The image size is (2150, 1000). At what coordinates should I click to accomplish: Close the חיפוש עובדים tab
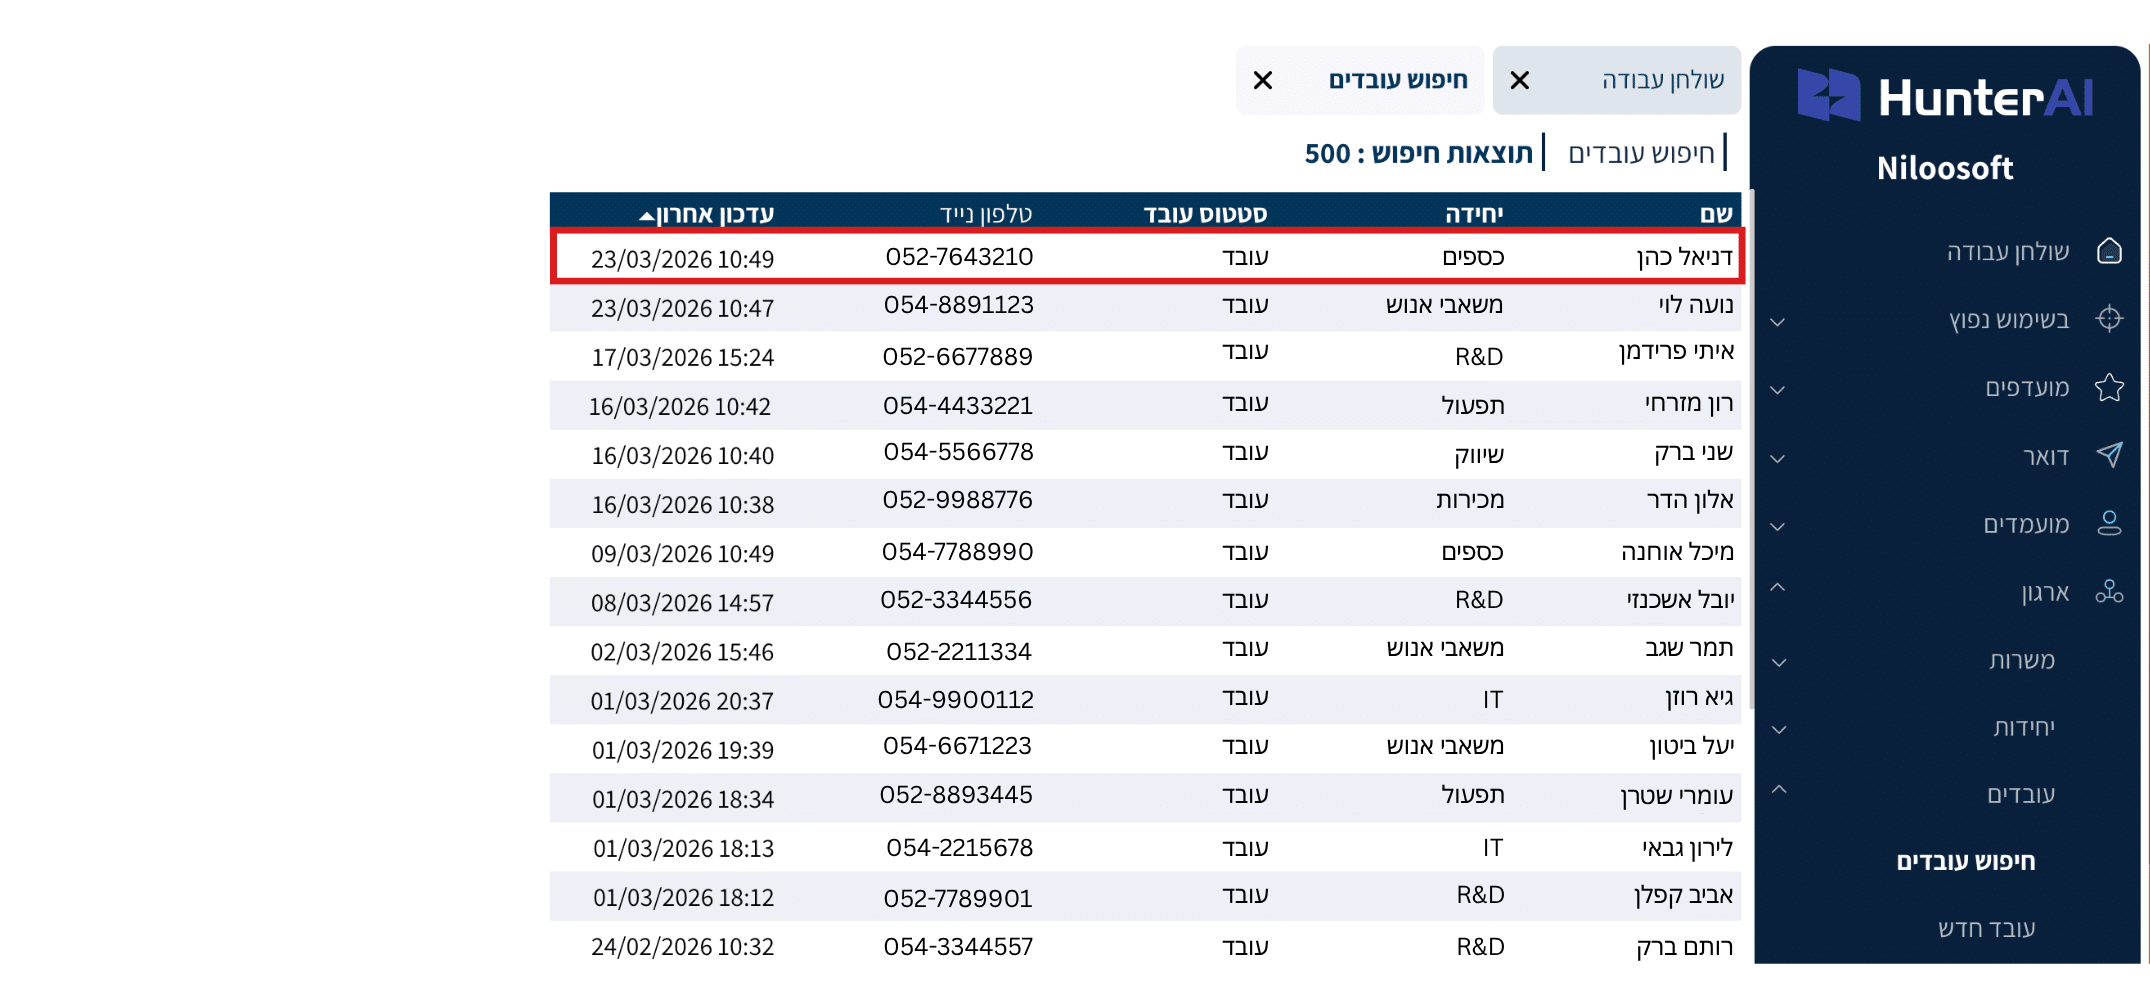click(1263, 80)
